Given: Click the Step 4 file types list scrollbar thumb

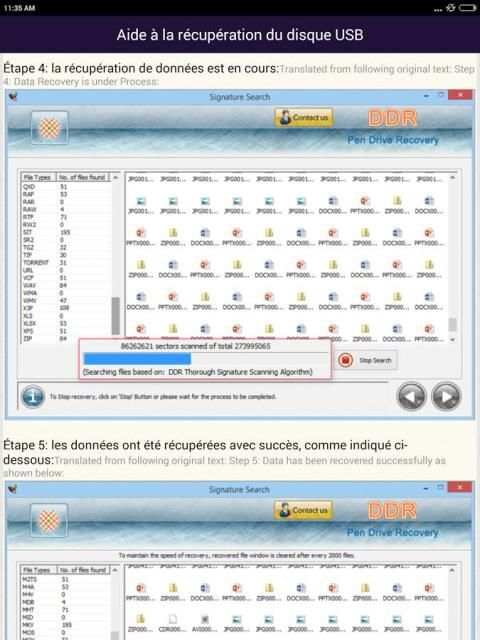Looking at the screenshot, I should [x=116, y=316].
